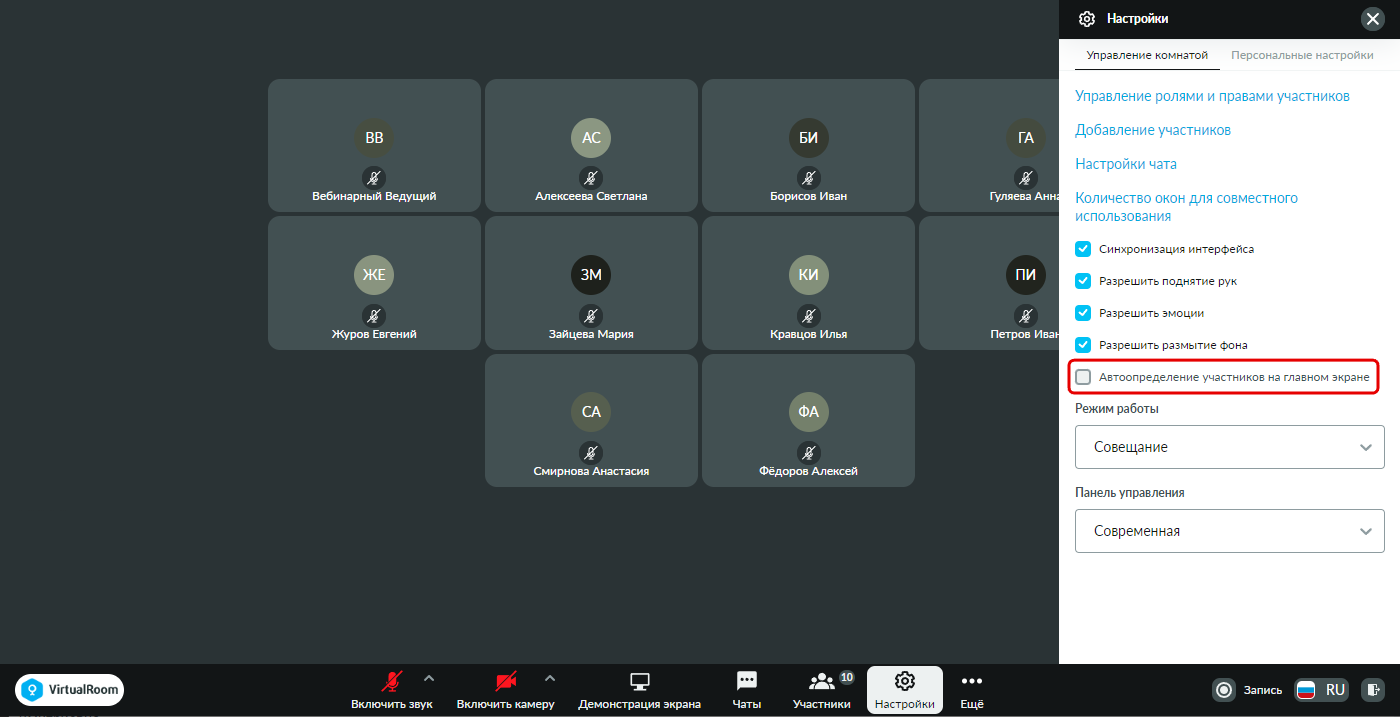Open Панель управления dropdown showing Современная
Image resolution: width=1400 pixels, height=717 pixels.
[x=1230, y=531]
